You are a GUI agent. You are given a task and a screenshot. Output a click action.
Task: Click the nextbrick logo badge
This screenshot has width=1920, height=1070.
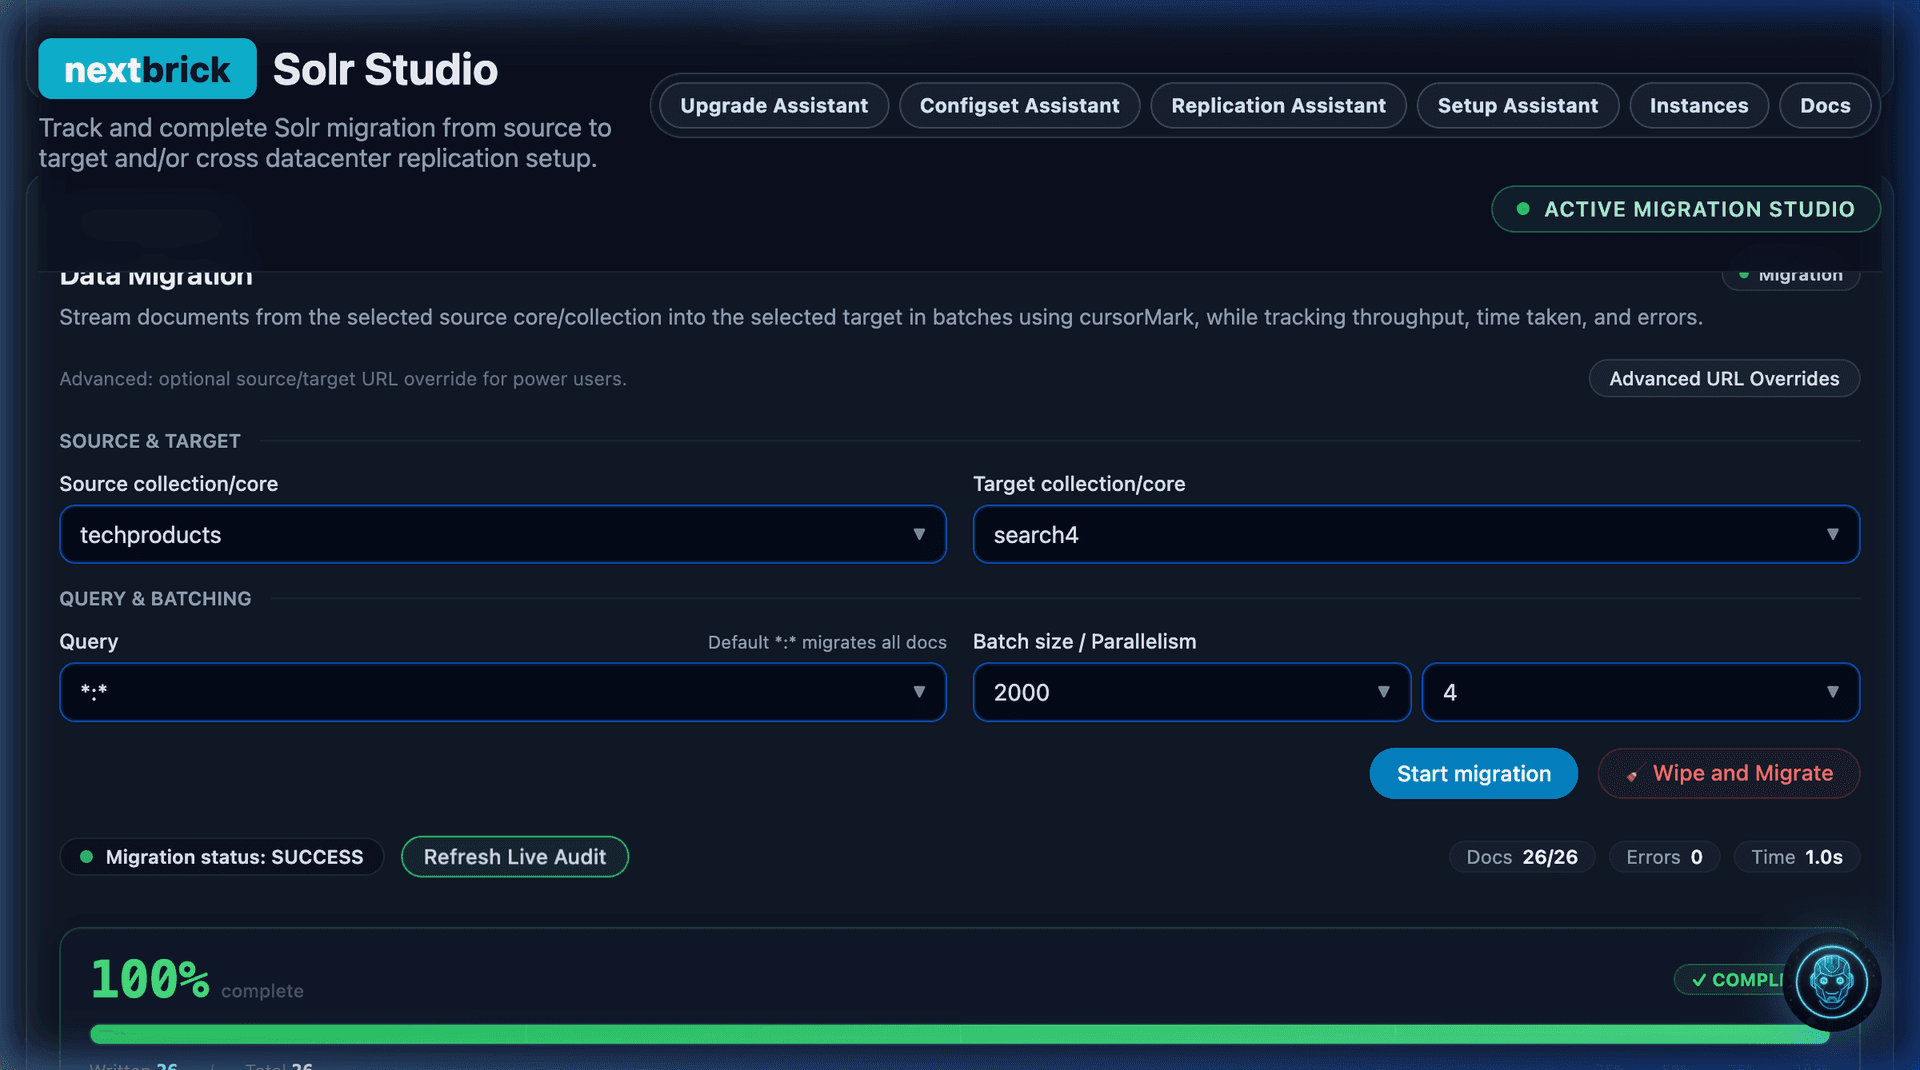(x=147, y=69)
